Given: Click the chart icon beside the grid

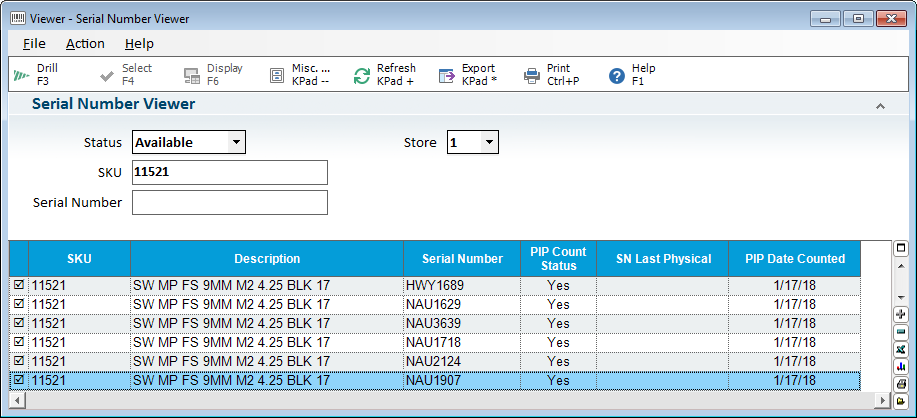Looking at the screenshot, I should click(x=900, y=366).
